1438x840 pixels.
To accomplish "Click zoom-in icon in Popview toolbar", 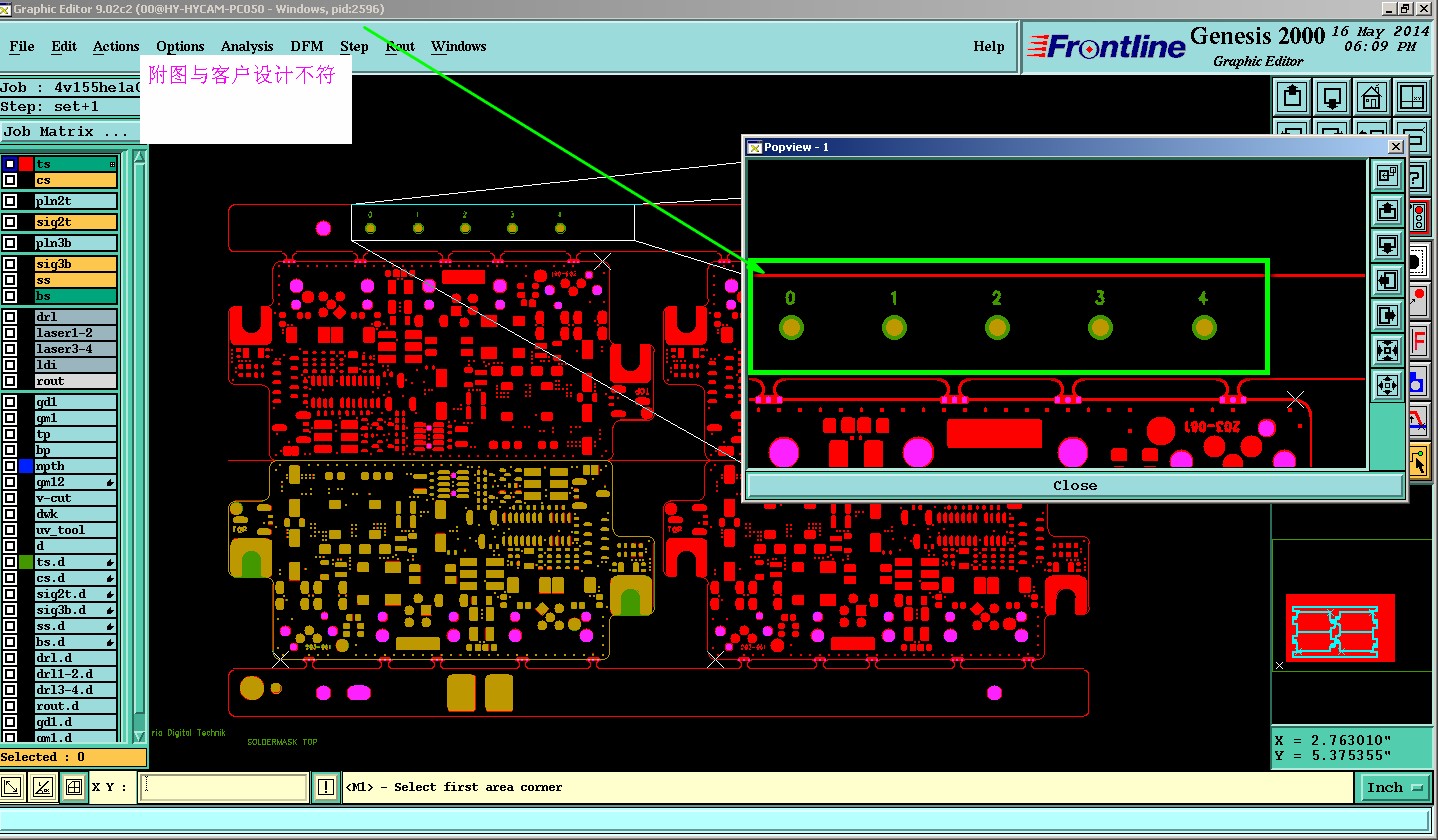I will (1387, 211).
